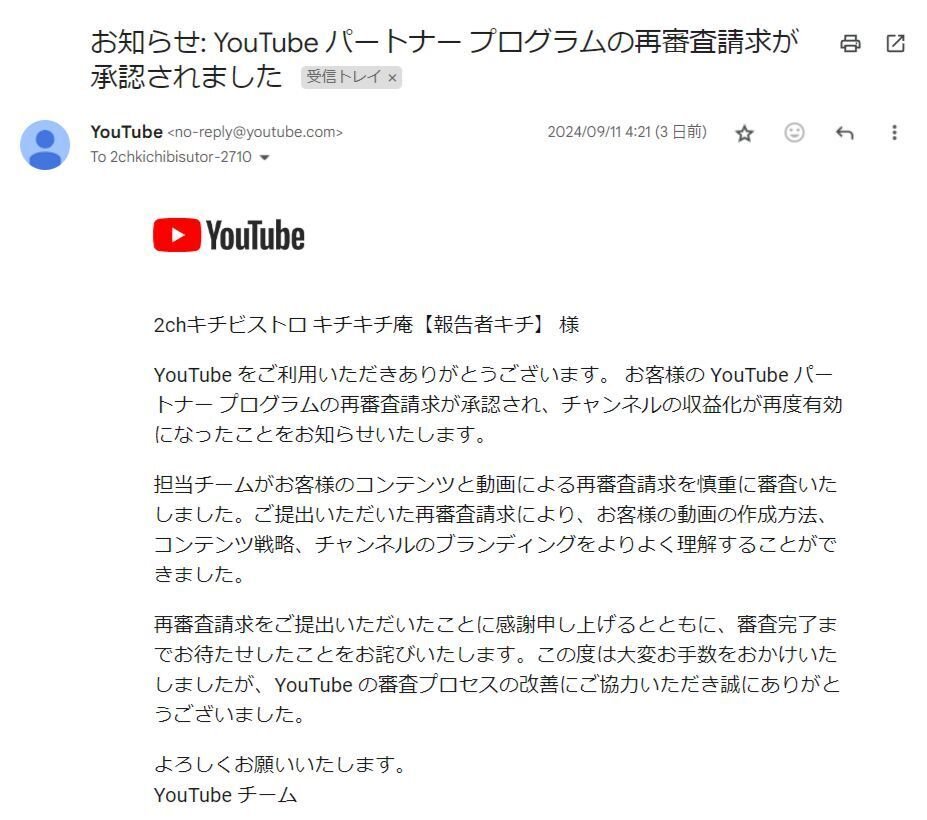Screen dimensions: 927x820
Task: Click the email subject お知らせ heading
Action: (444, 59)
